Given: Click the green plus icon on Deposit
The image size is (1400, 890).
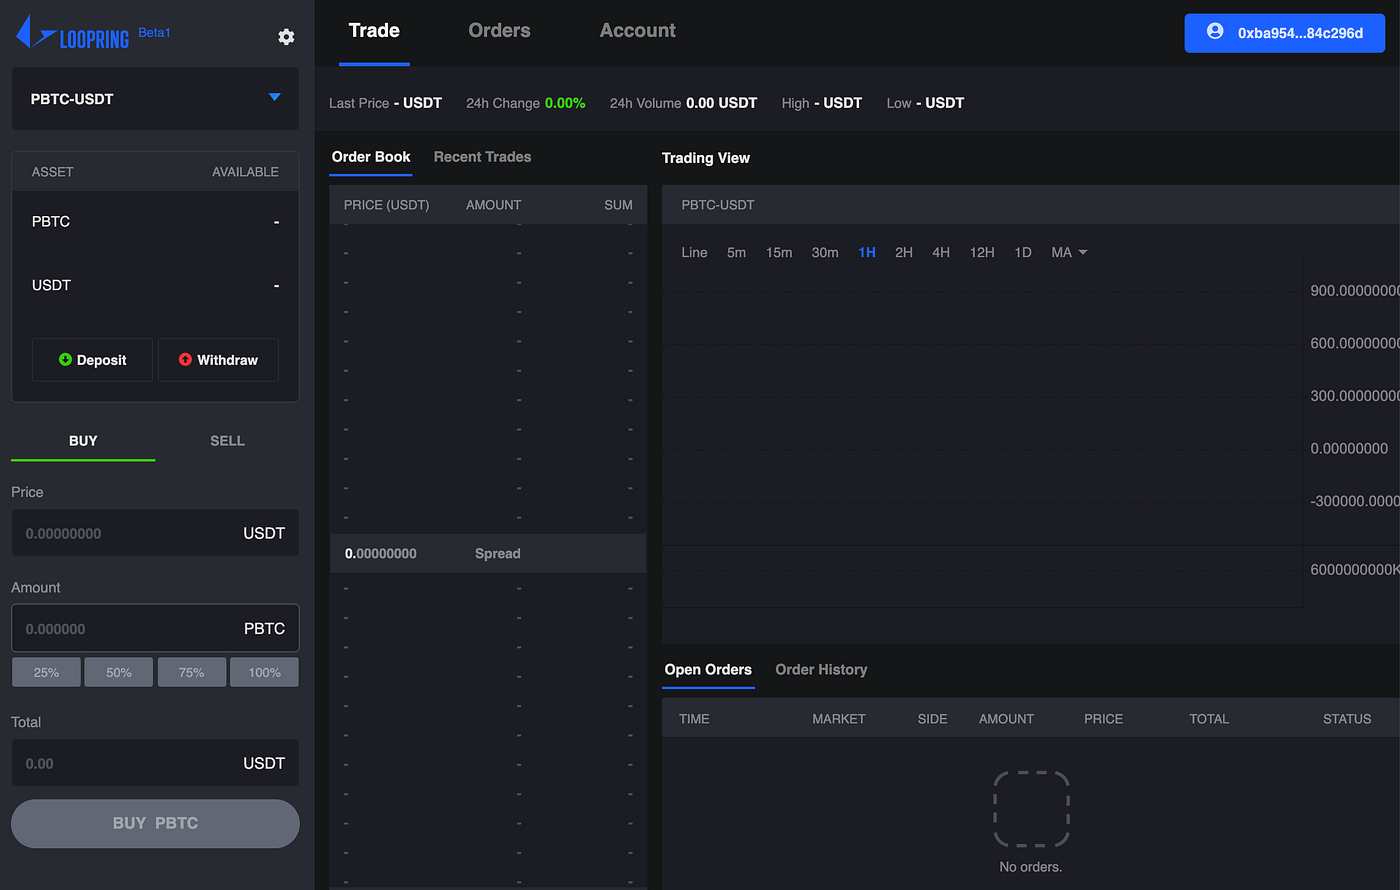Looking at the screenshot, I should point(65,359).
